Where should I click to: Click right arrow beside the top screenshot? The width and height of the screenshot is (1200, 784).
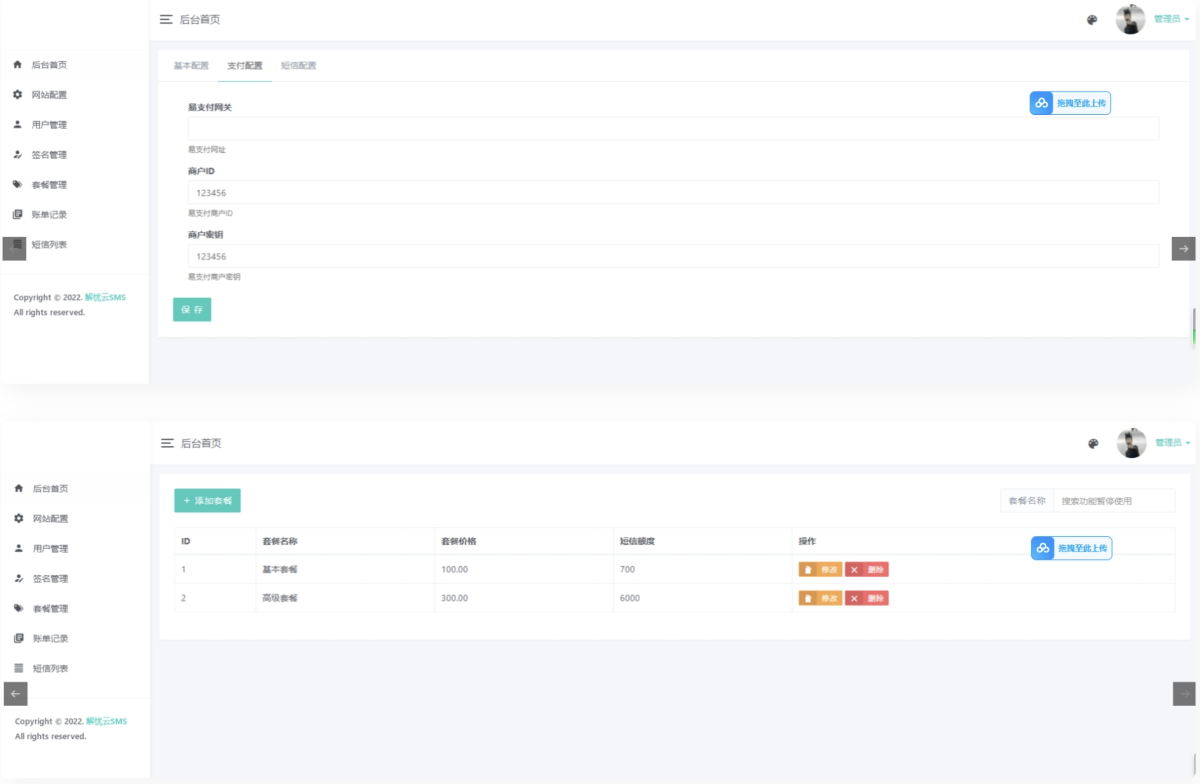1184,248
